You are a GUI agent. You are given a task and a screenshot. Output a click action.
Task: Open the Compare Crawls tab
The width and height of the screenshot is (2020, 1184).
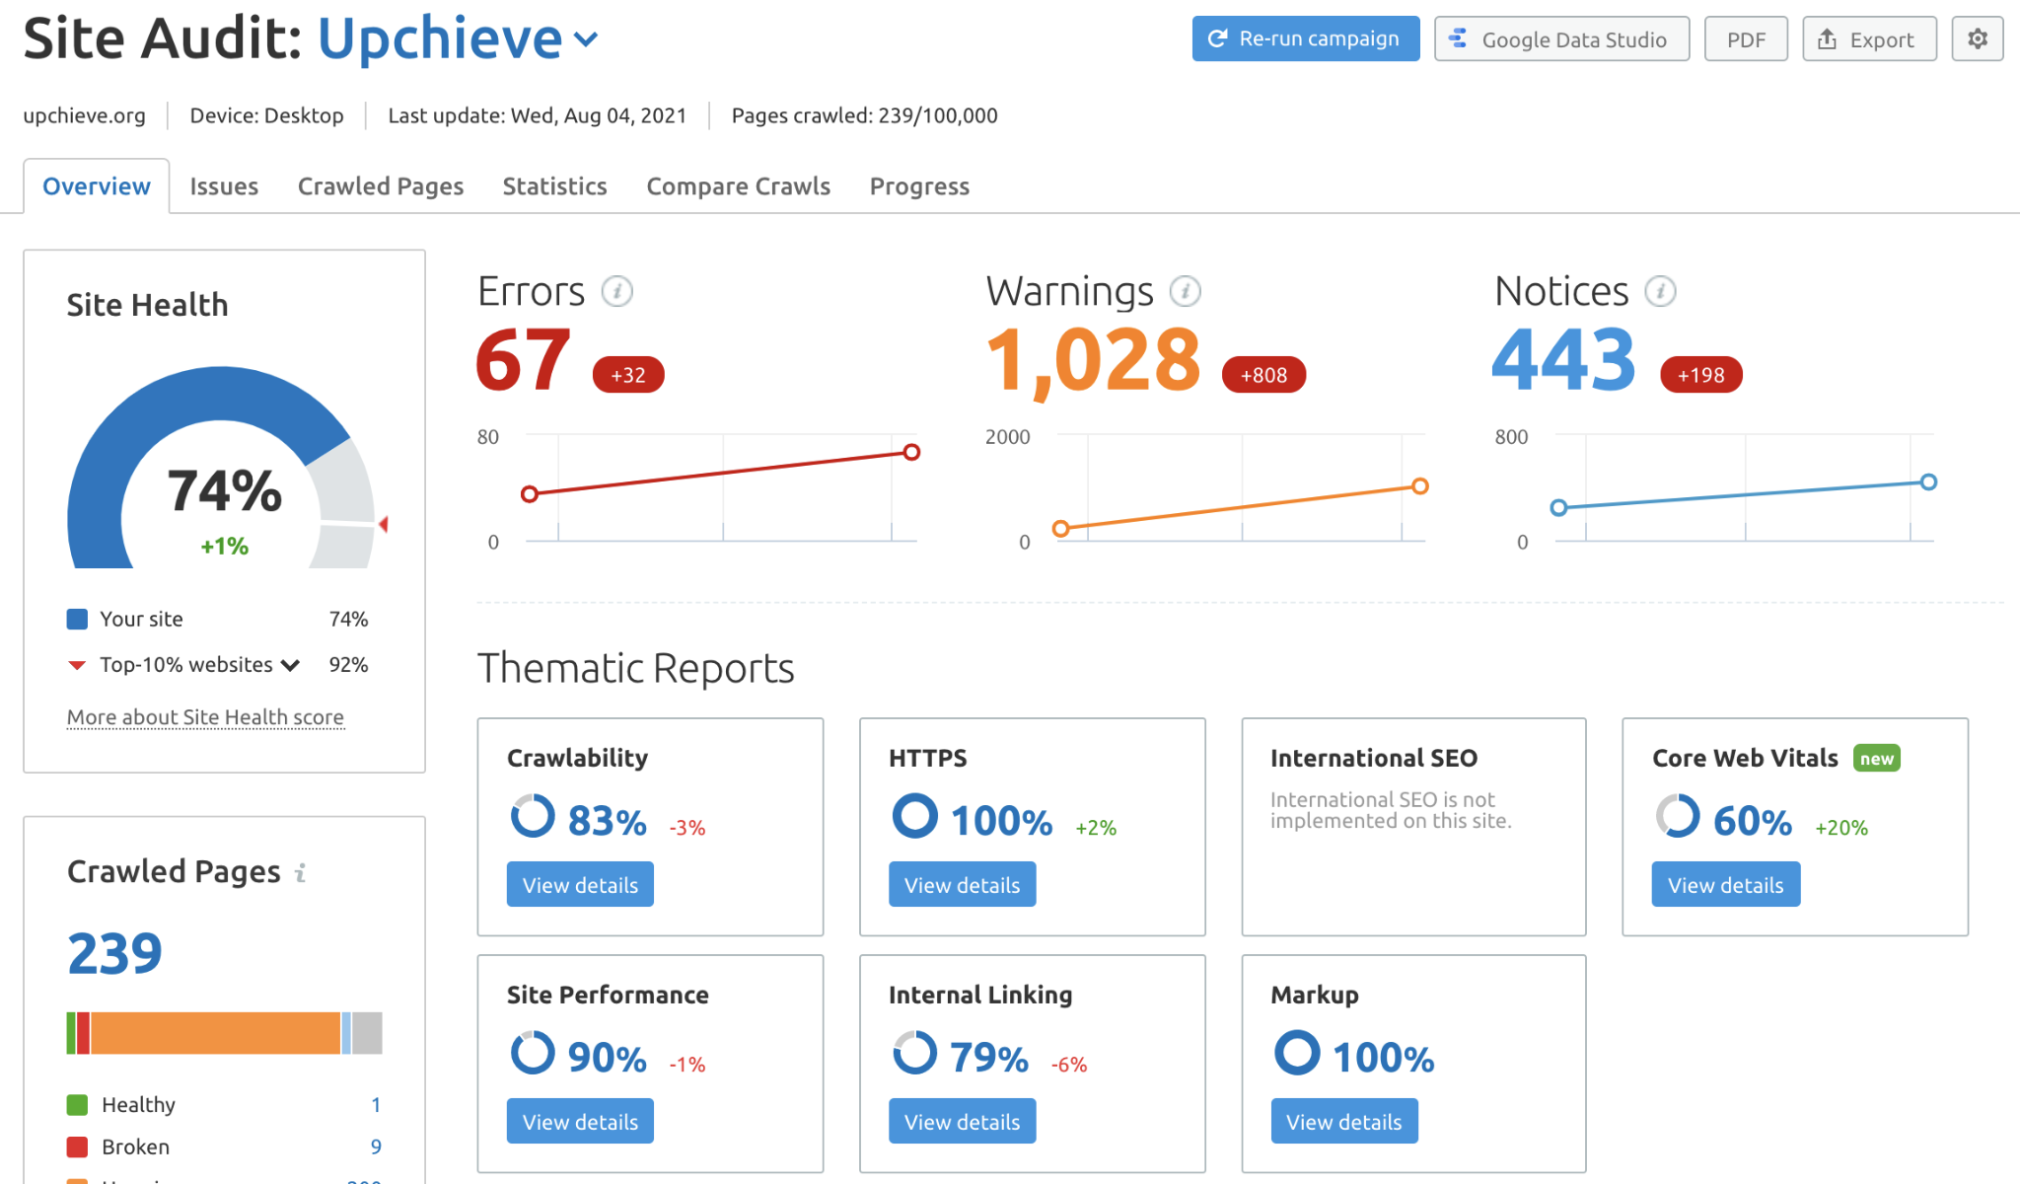click(738, 186)
